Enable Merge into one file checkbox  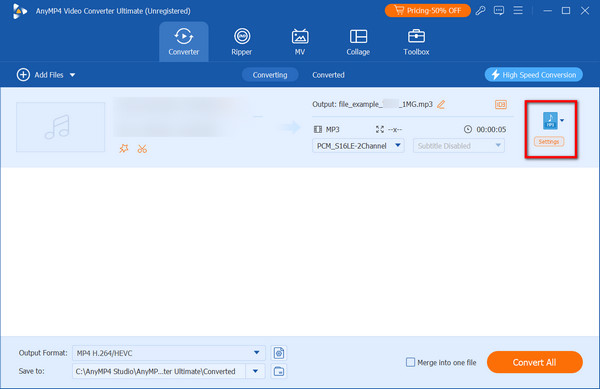click(x=410, y=362)
